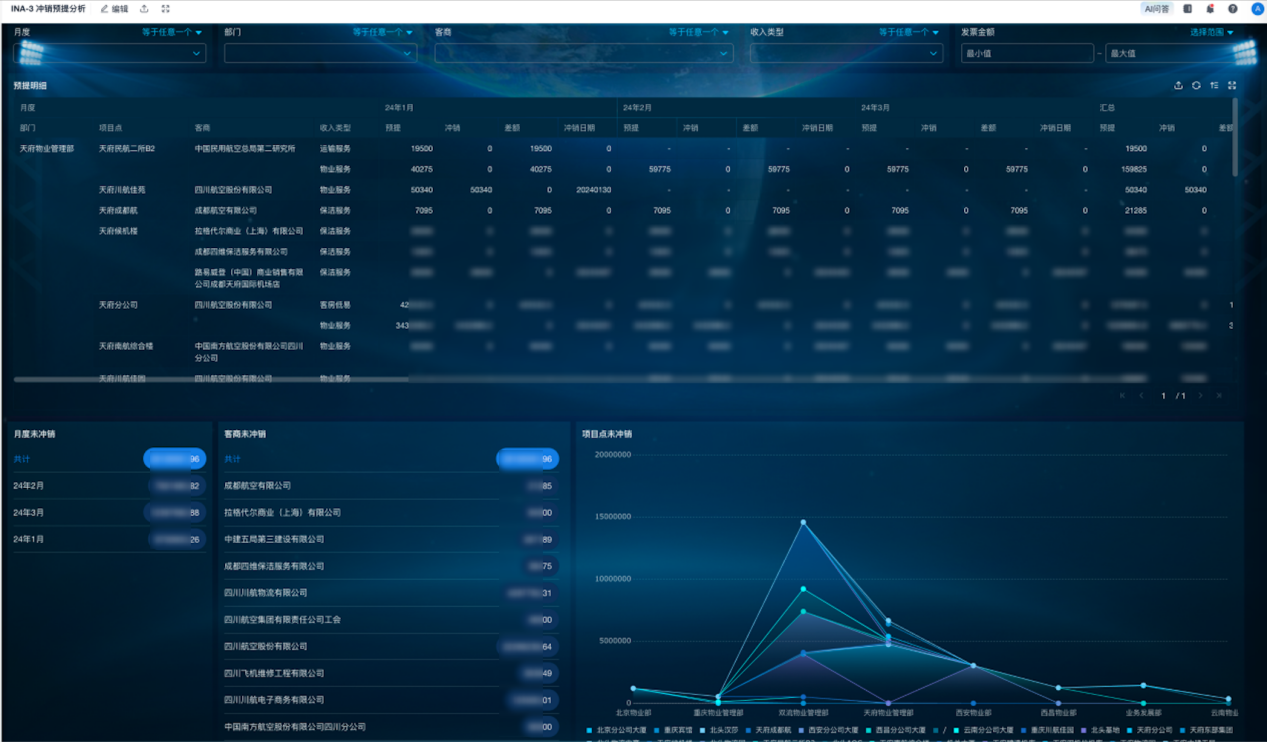This screenshot has height=742, width=1267.
Task: Maximize the 预提明细 table panel
Action: pyautogui.click(x=1232, y=86)
